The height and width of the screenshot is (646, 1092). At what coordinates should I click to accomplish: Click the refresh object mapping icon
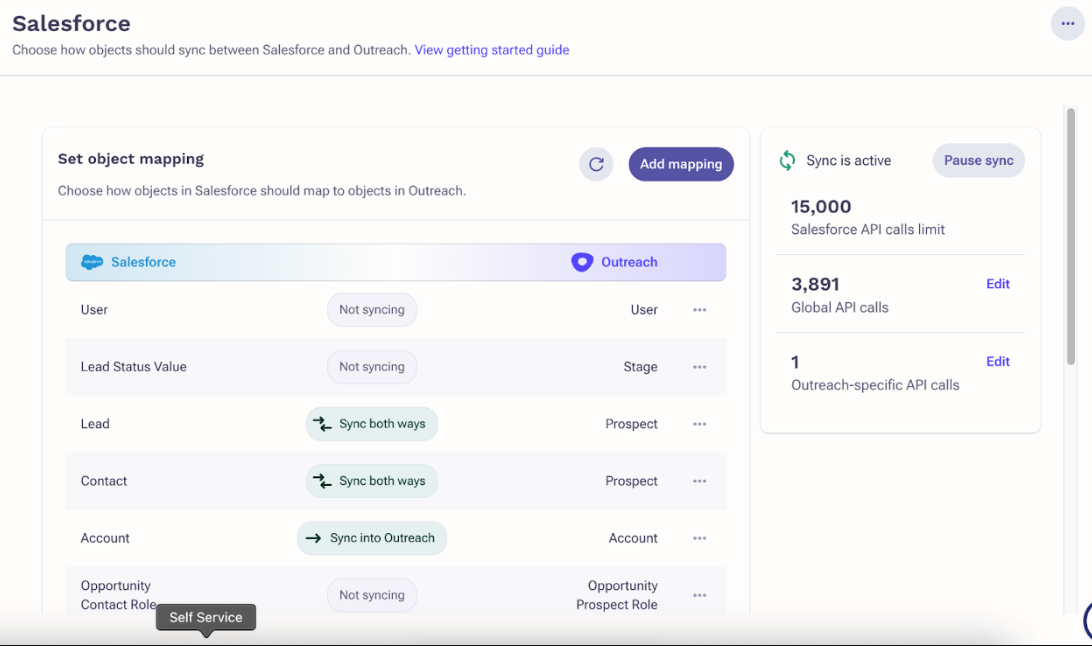pyautogui.click(x=596, y=164)
